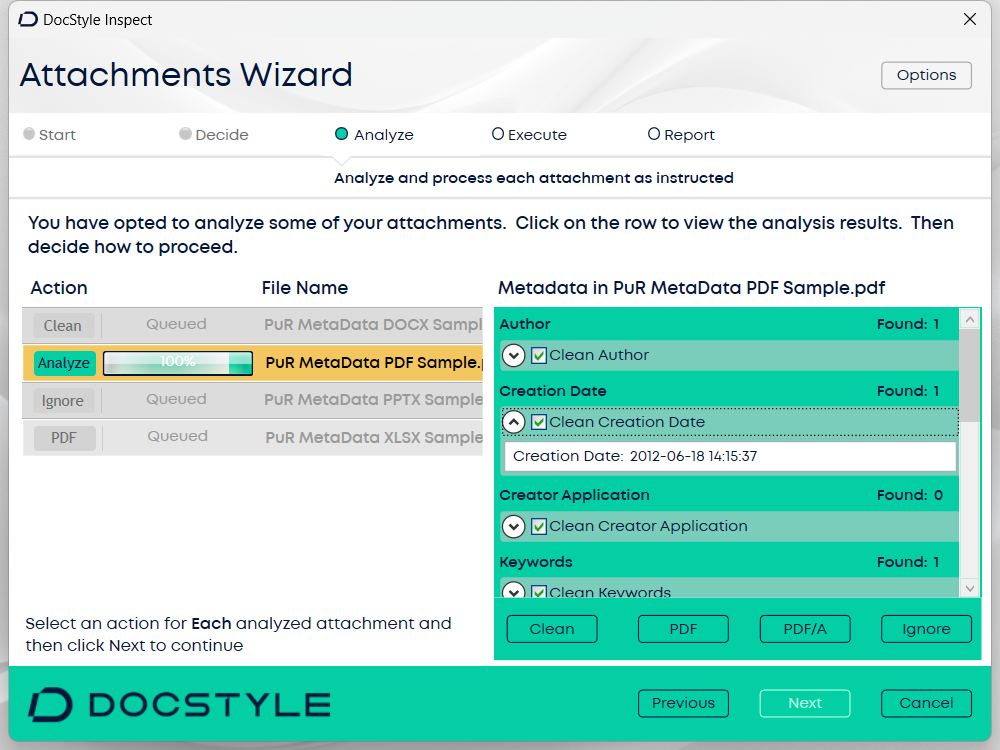The height and width of the screenshot is (750, 1000).
Task: Click the Analyze action for PDF sample
Action: pyautogui.click(x=64, y=363)
